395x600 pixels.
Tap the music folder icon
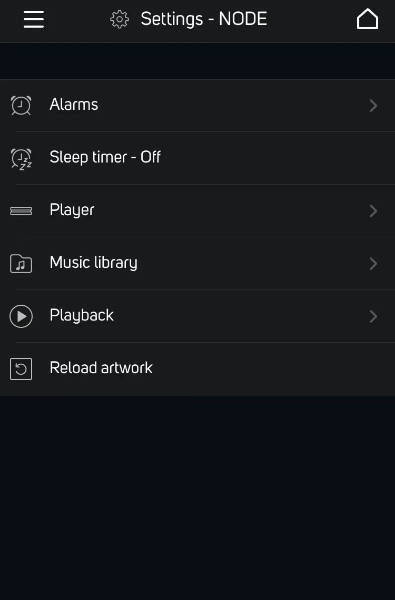pos(21,264)
